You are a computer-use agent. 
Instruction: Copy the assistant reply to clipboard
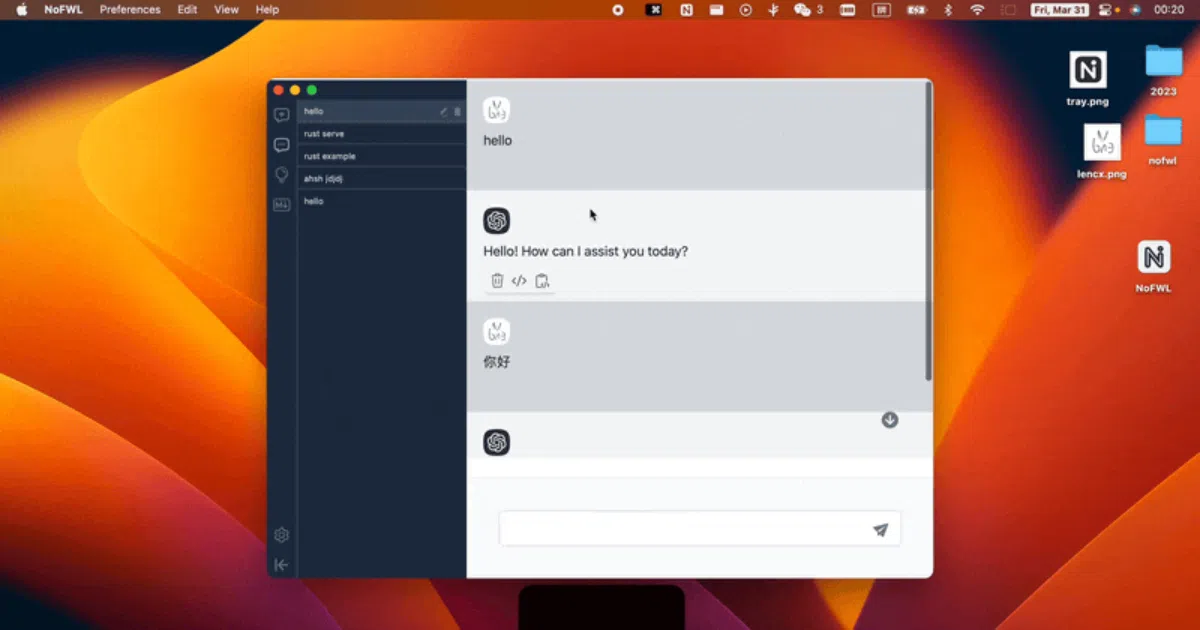coord(542,281)
